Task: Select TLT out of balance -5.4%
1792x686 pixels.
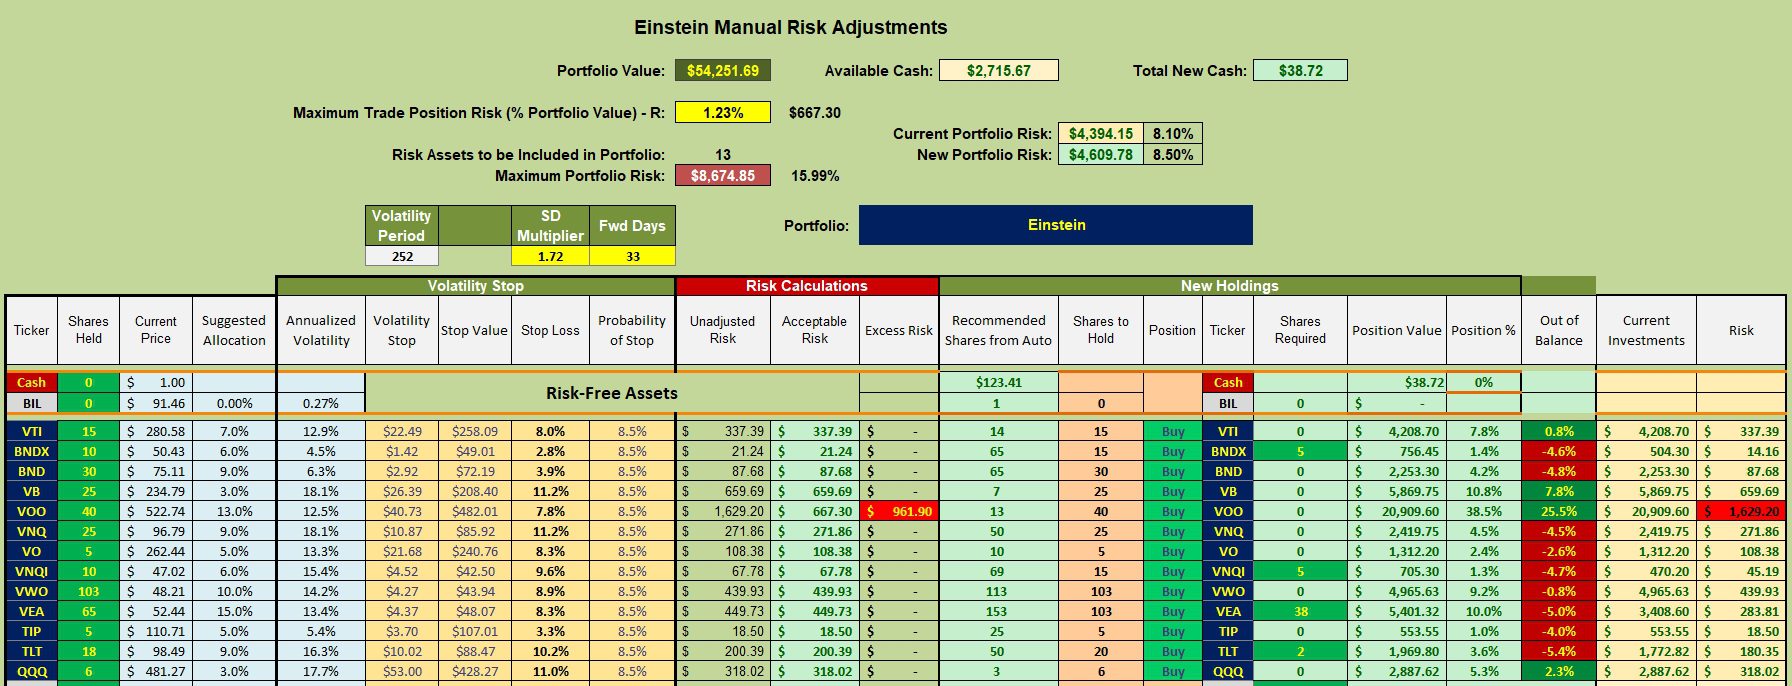Action: tap(1558, 651)
